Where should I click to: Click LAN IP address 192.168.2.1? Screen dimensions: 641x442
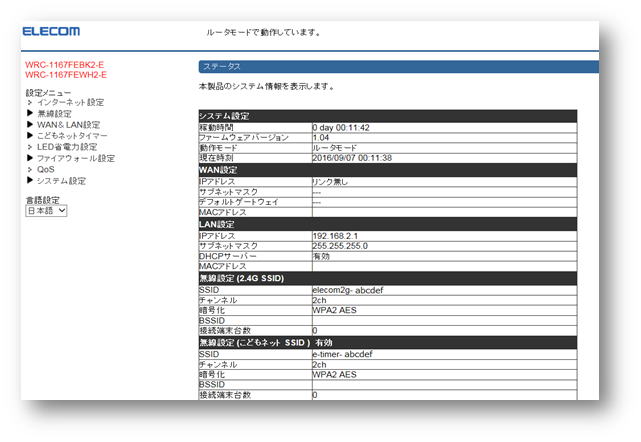tap(335, 236)
